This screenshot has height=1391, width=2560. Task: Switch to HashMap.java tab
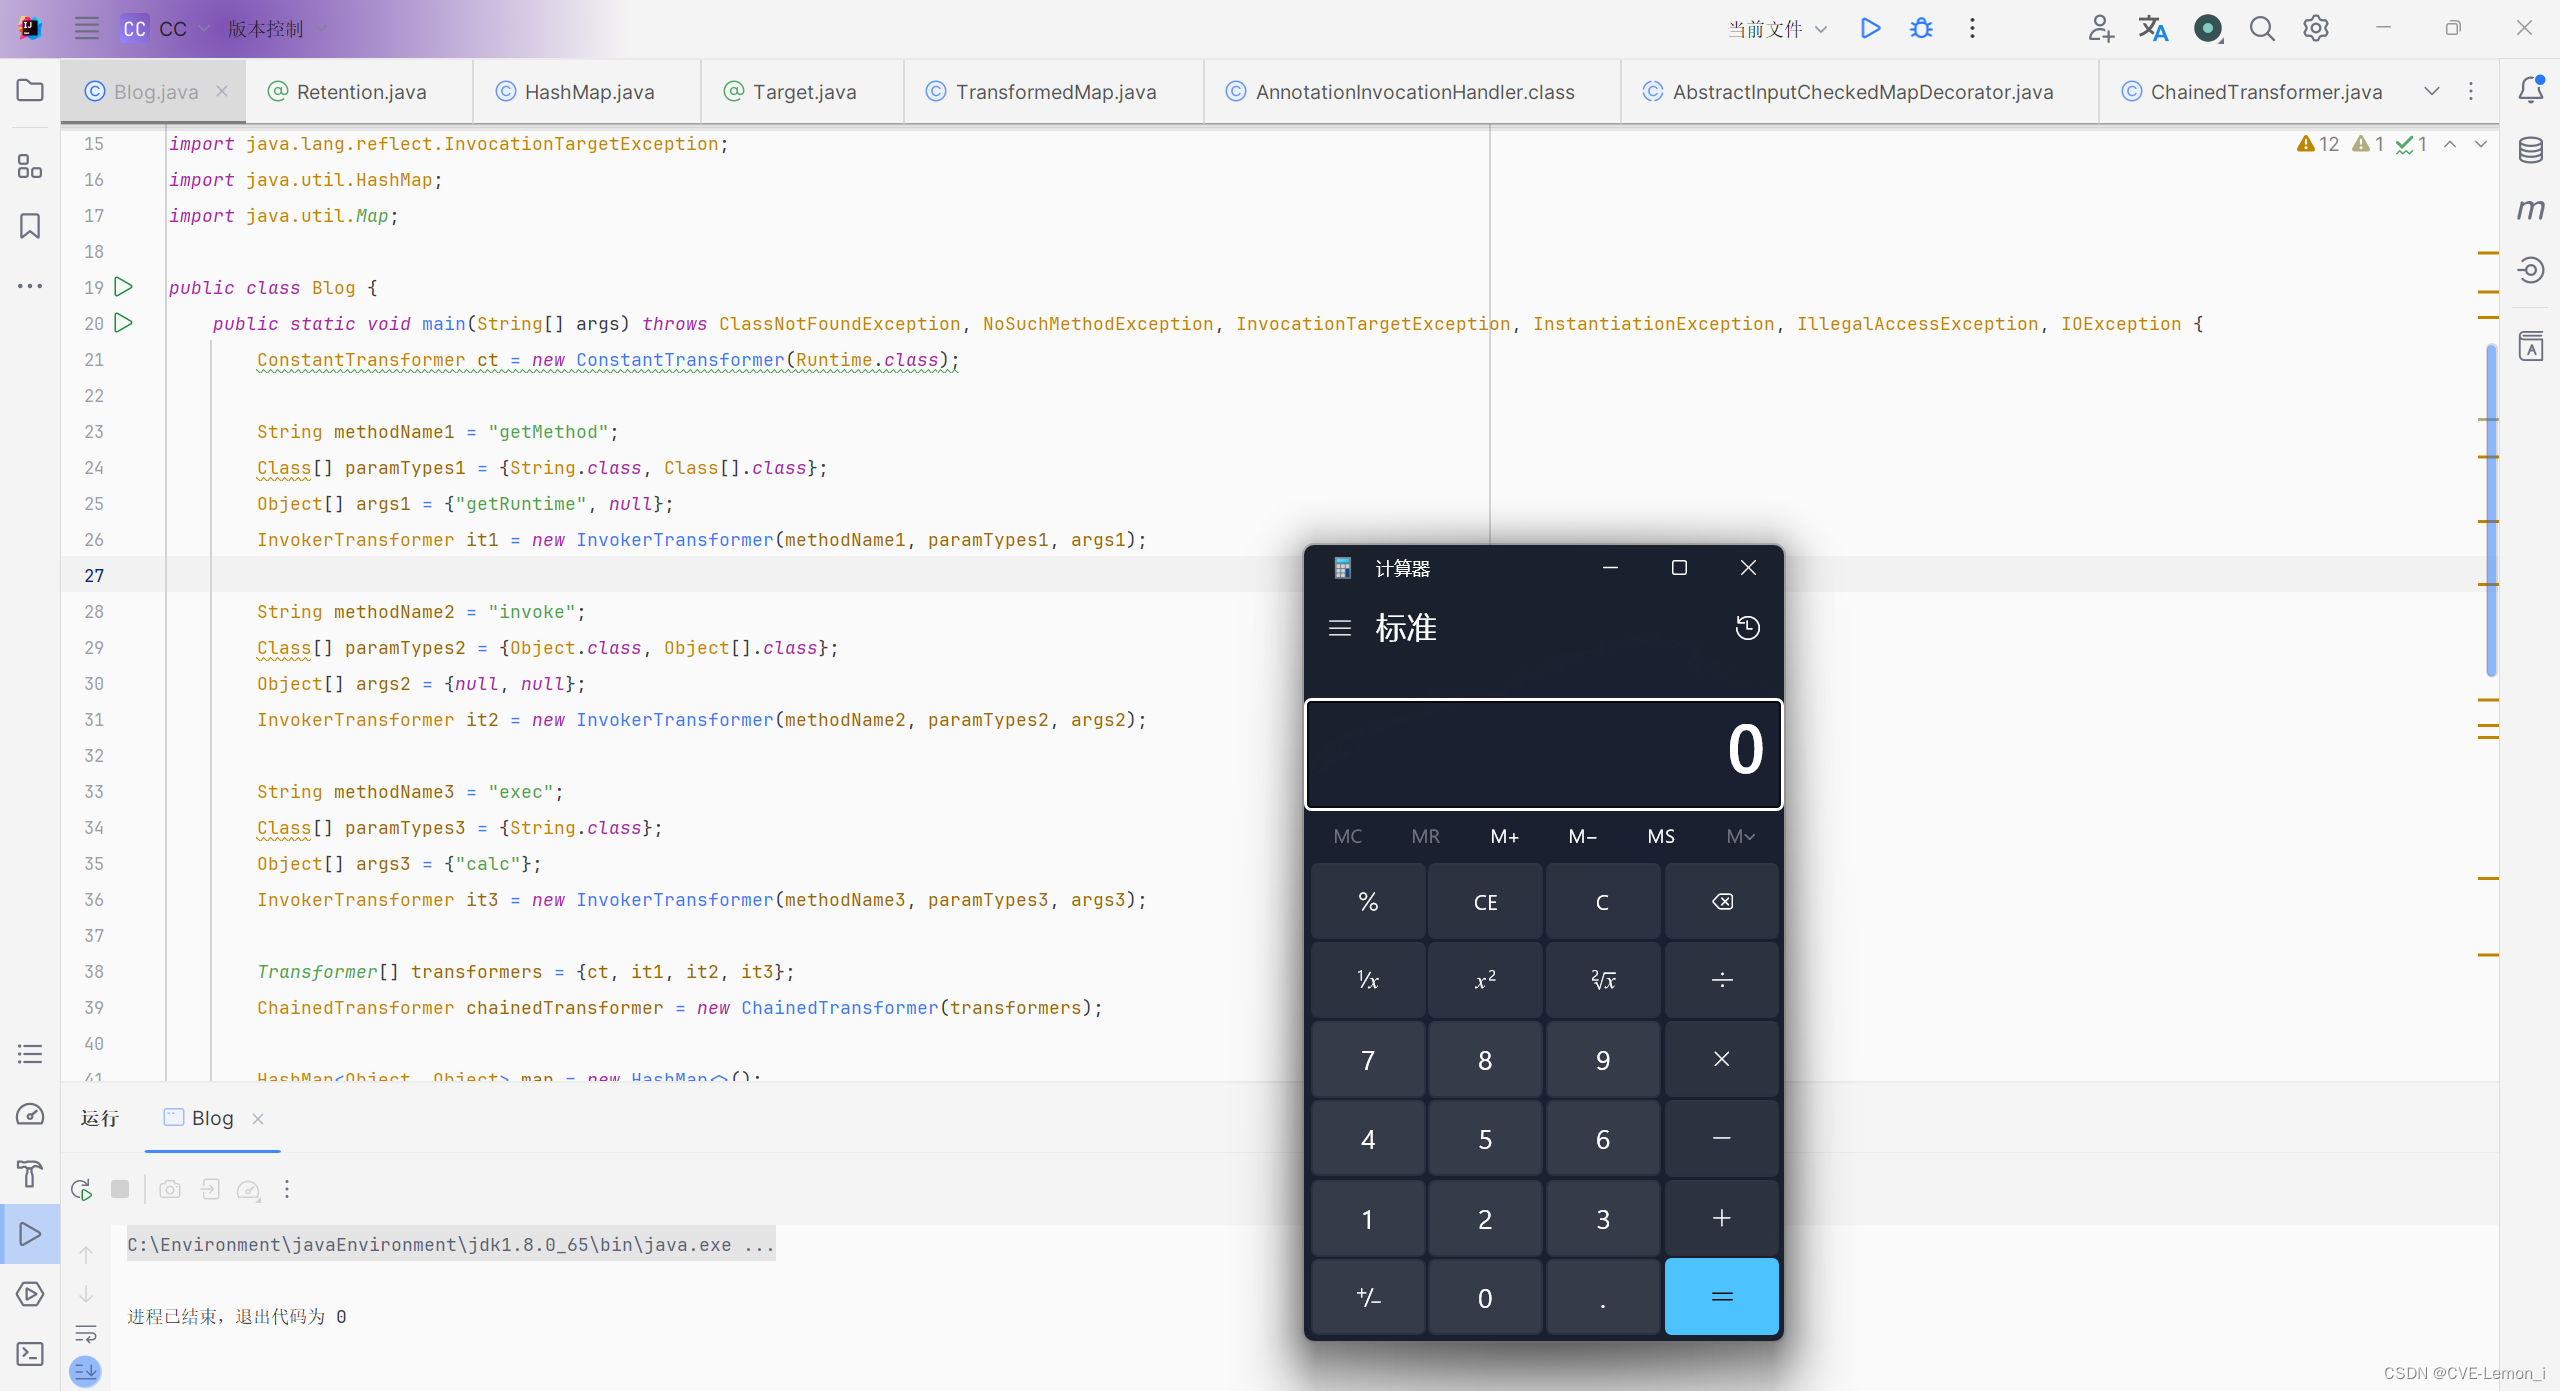point(588,92)
